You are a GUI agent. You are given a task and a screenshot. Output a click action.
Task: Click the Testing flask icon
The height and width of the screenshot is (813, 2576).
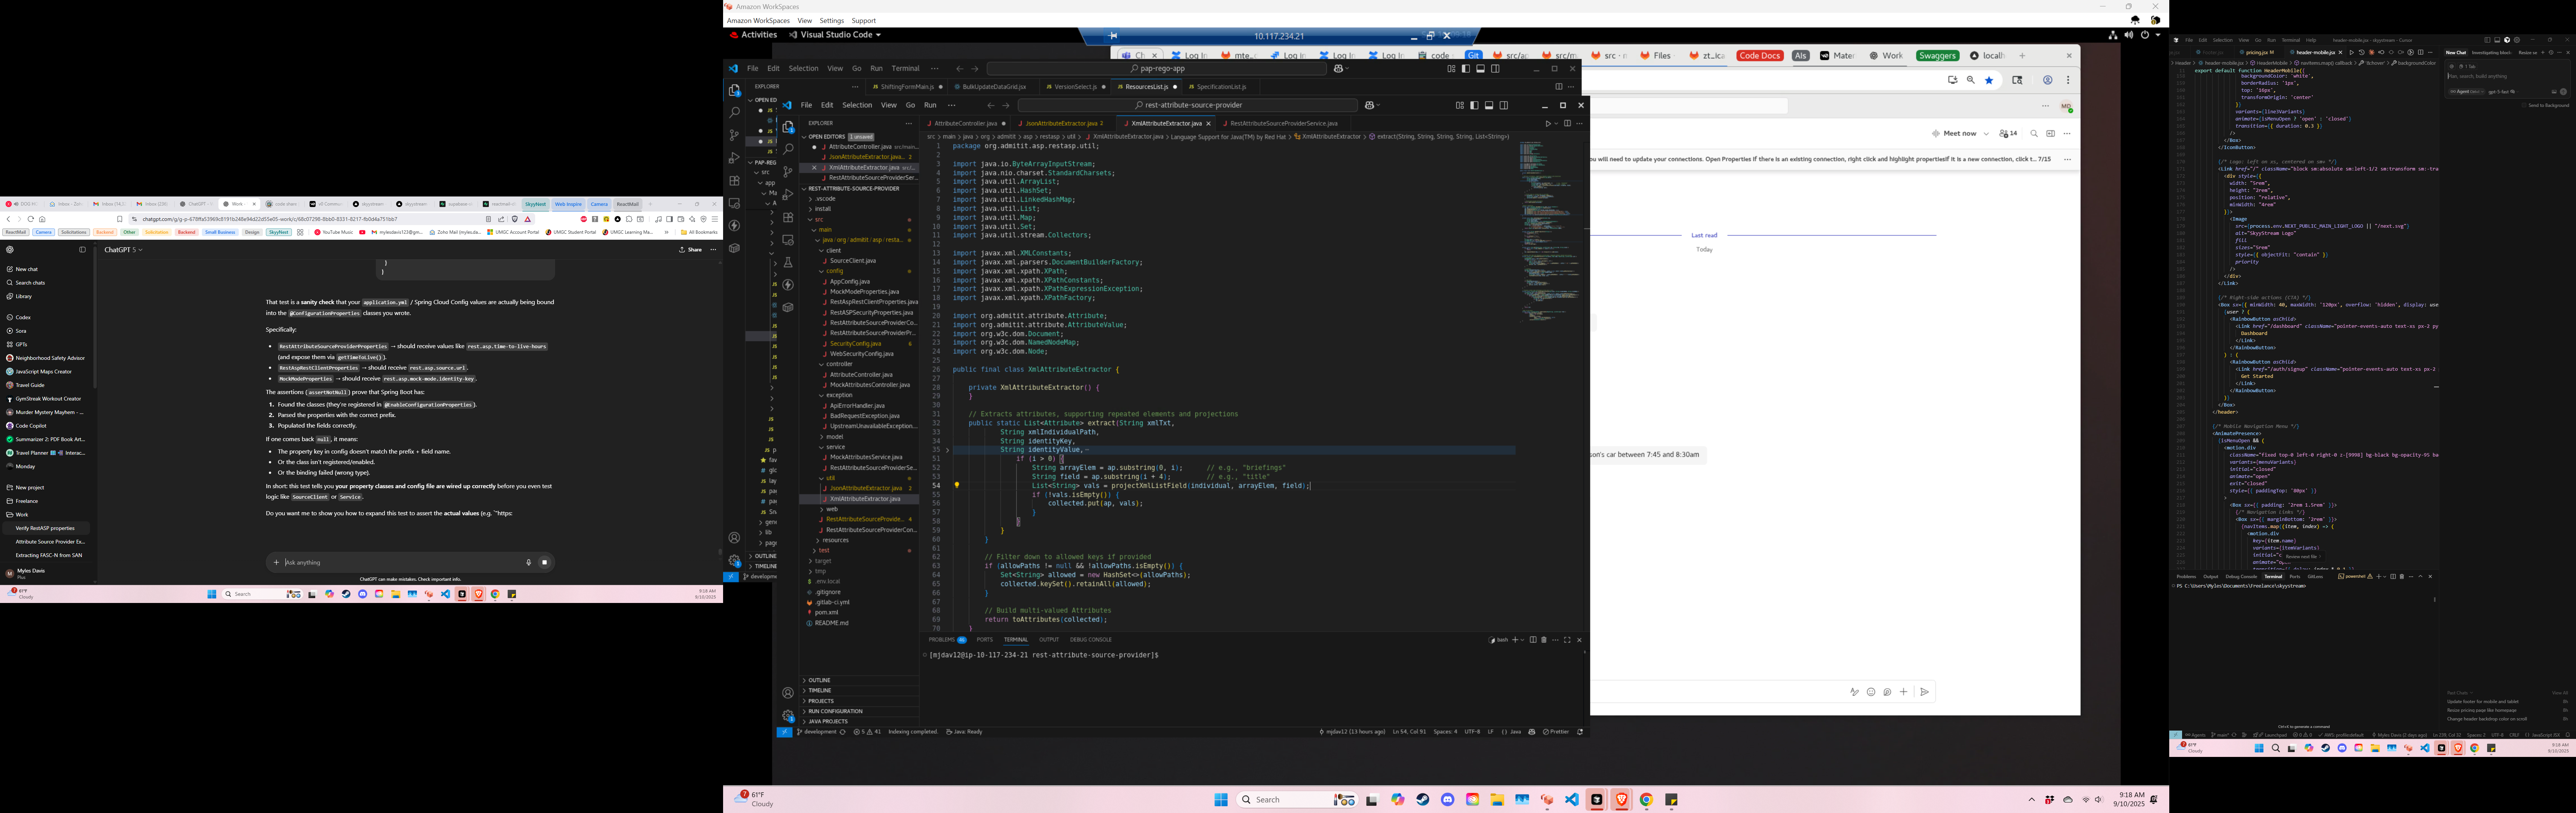coord(788,262)
